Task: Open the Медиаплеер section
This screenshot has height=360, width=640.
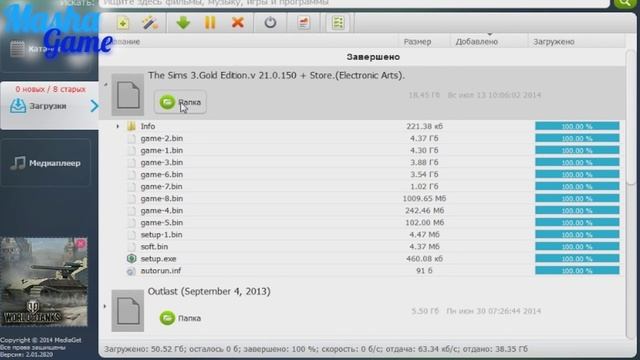Action: (46, 163)
